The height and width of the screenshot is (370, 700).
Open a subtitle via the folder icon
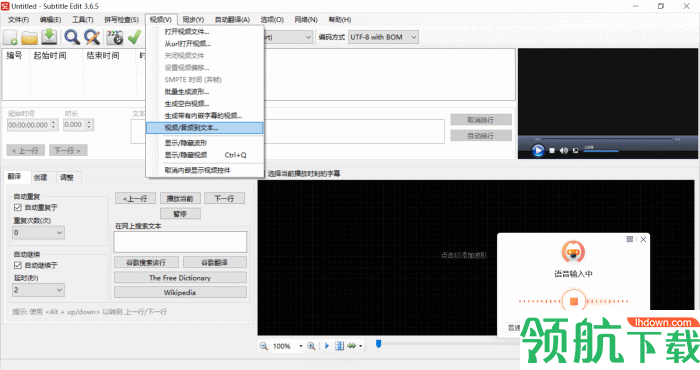pyautogui.click(x=29, y=37)
